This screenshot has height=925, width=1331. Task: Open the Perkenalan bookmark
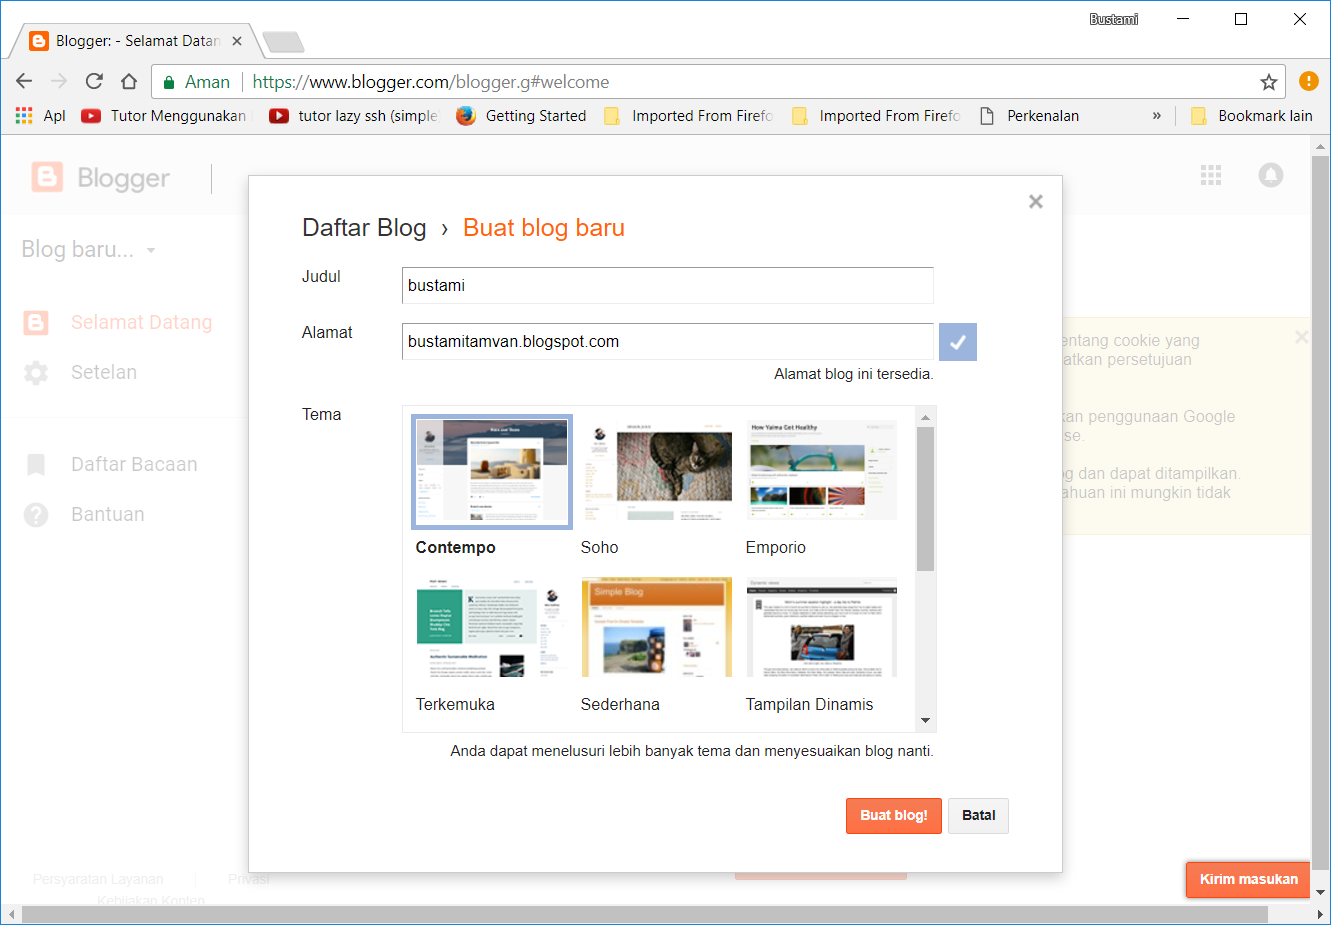click(1029, 116)
